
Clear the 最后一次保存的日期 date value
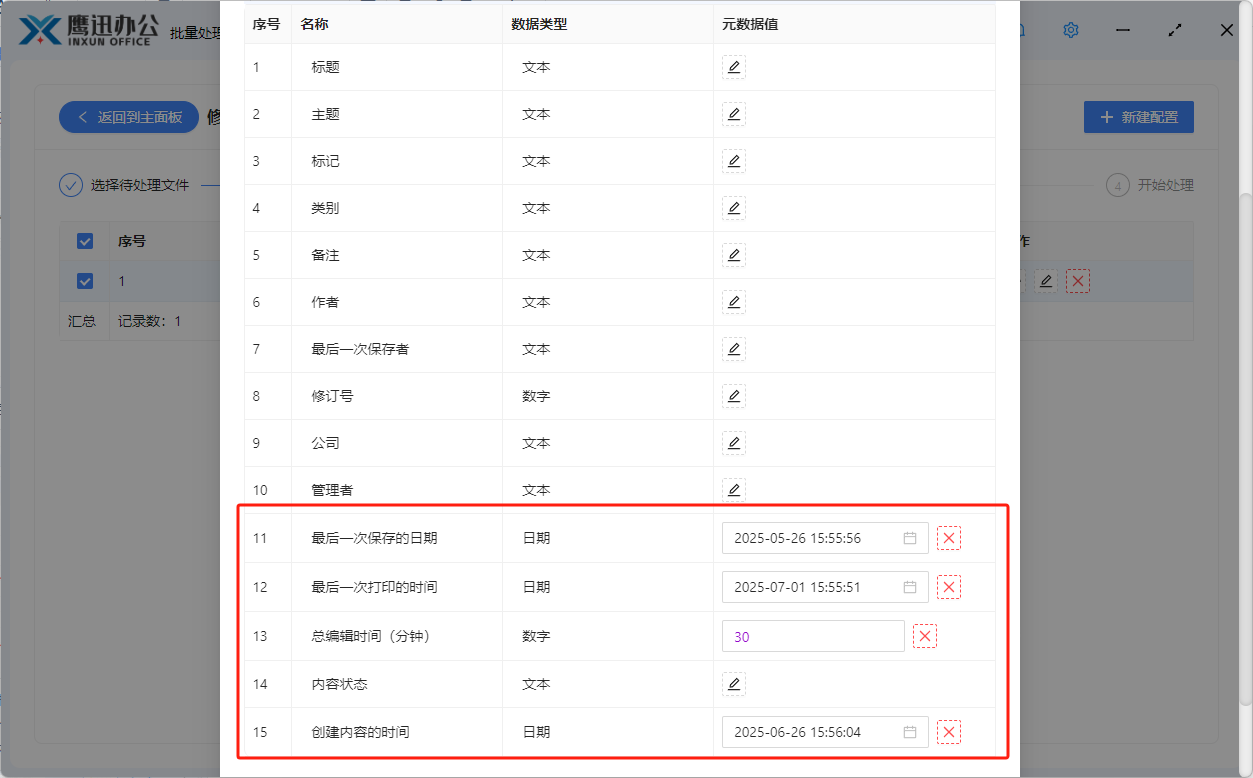pyautogui.click(x=949, y=538)
